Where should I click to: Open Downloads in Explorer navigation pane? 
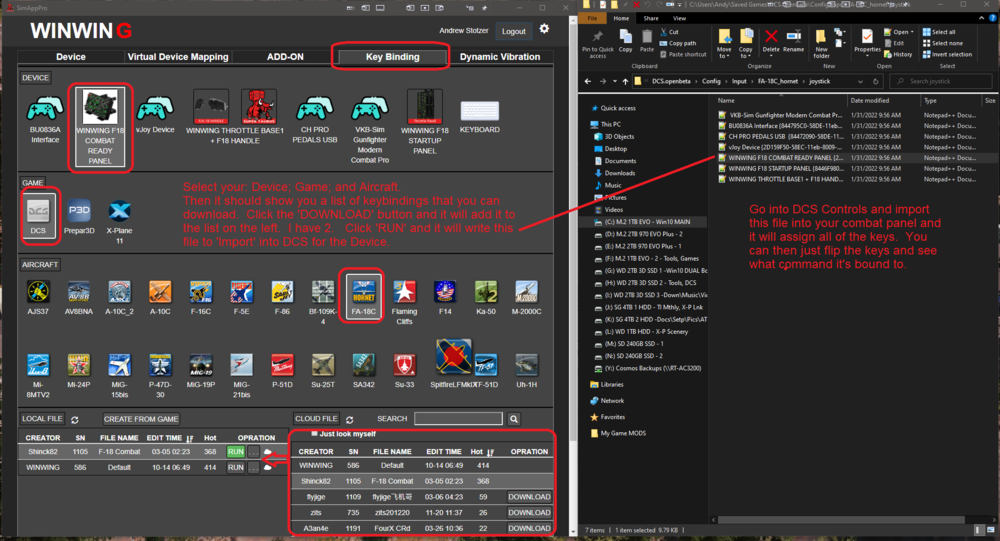click(x=620, y=173)
